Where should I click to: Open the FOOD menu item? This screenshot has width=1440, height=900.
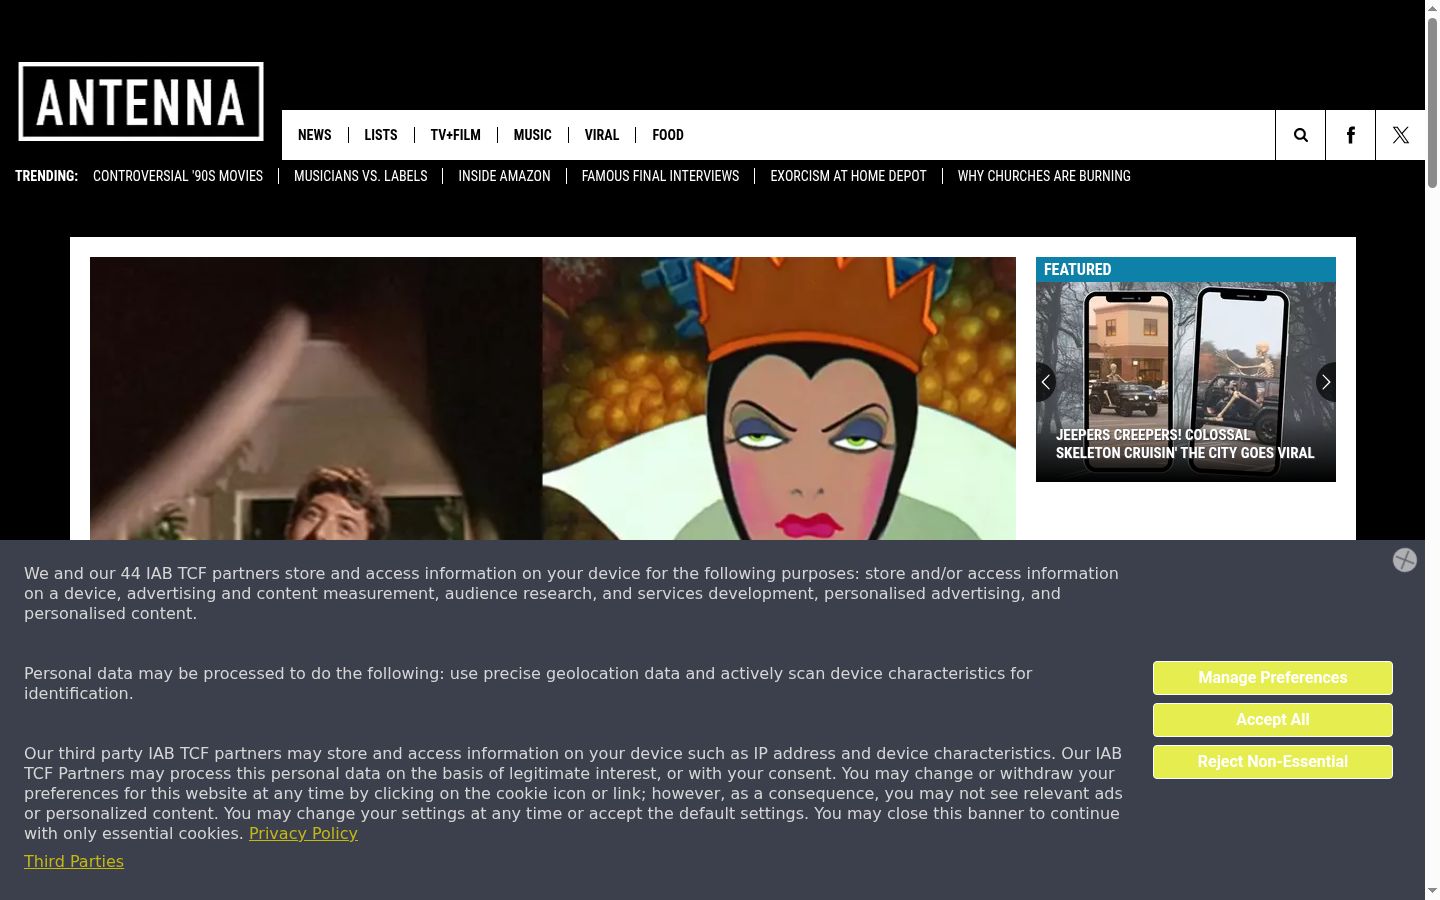[x=667, y=135]
